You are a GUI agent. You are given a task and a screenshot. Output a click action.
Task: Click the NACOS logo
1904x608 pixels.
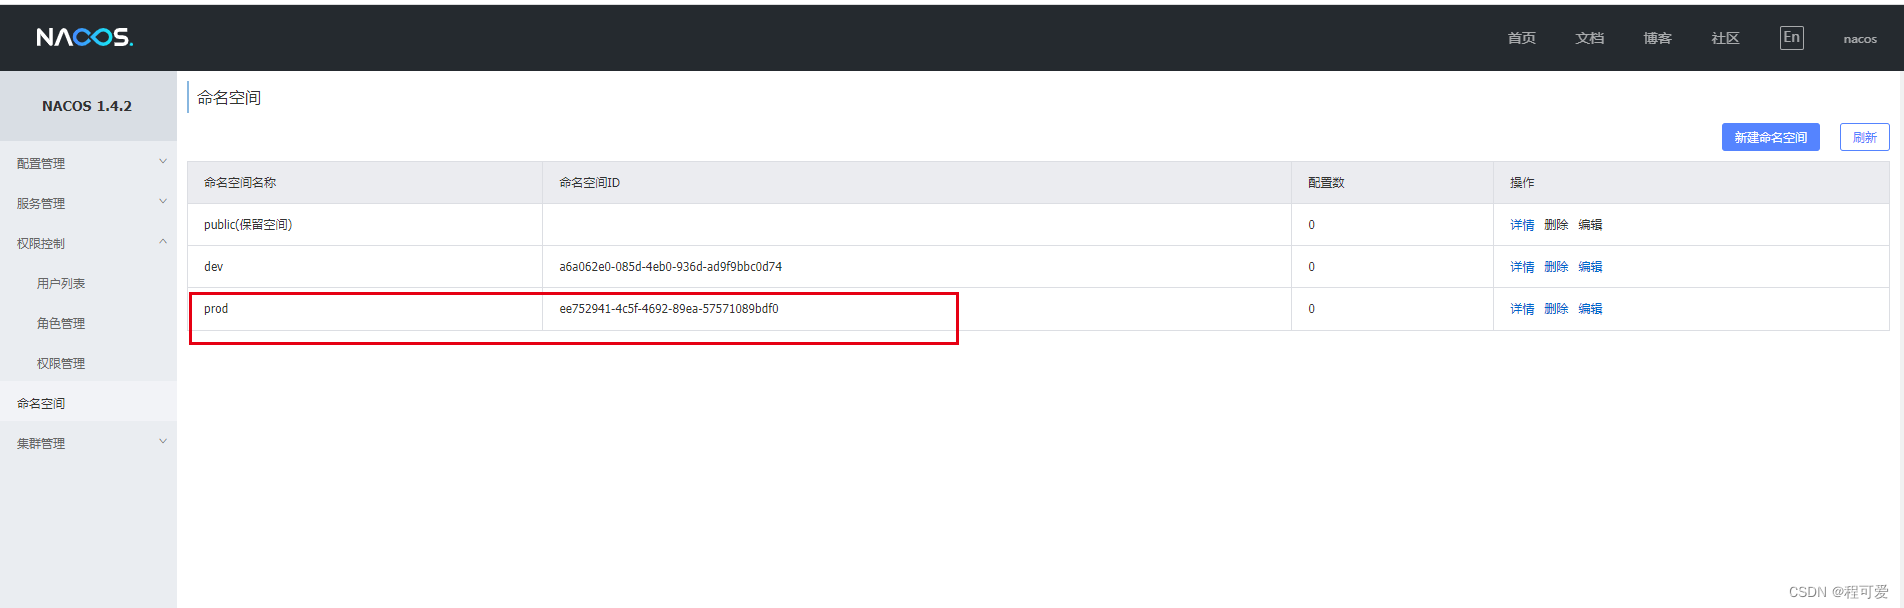coord(85,37)
